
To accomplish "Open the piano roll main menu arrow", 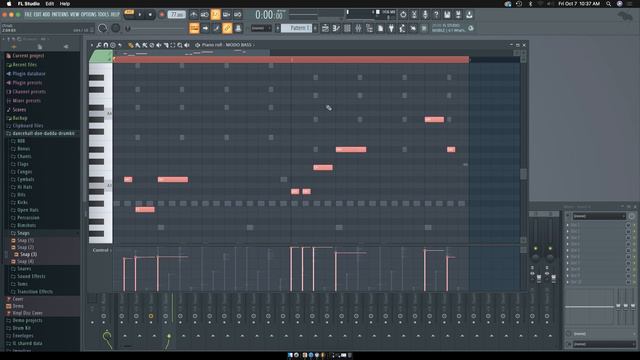I will tap(92, 45).
